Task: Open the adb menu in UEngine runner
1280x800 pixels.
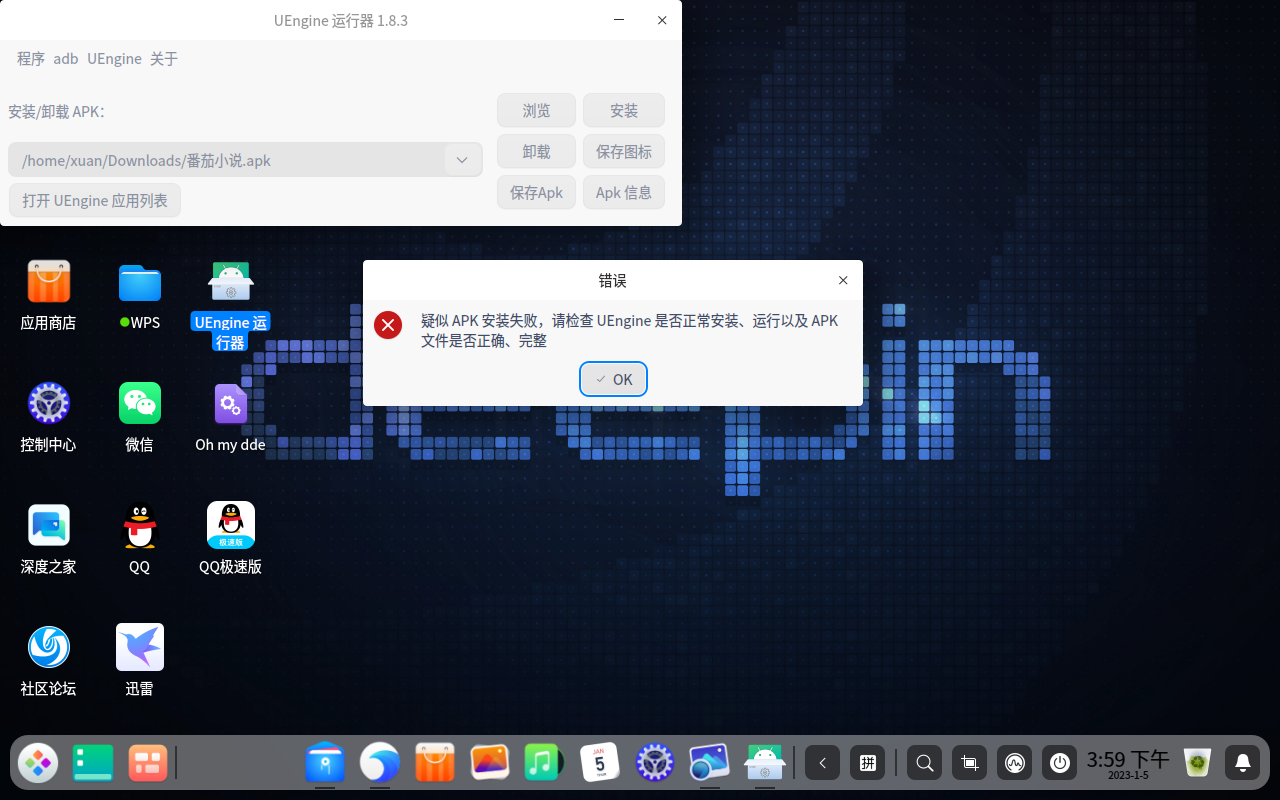Action: click(65, 58)
